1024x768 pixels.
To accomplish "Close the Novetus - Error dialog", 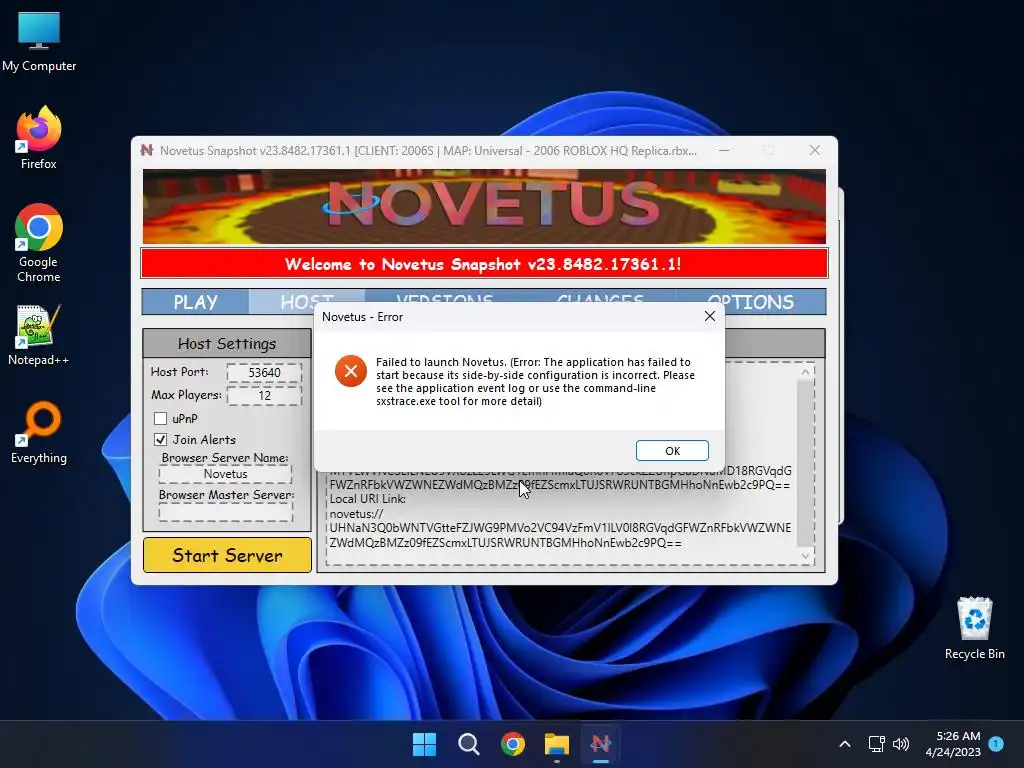I will (x=710, y=317).
